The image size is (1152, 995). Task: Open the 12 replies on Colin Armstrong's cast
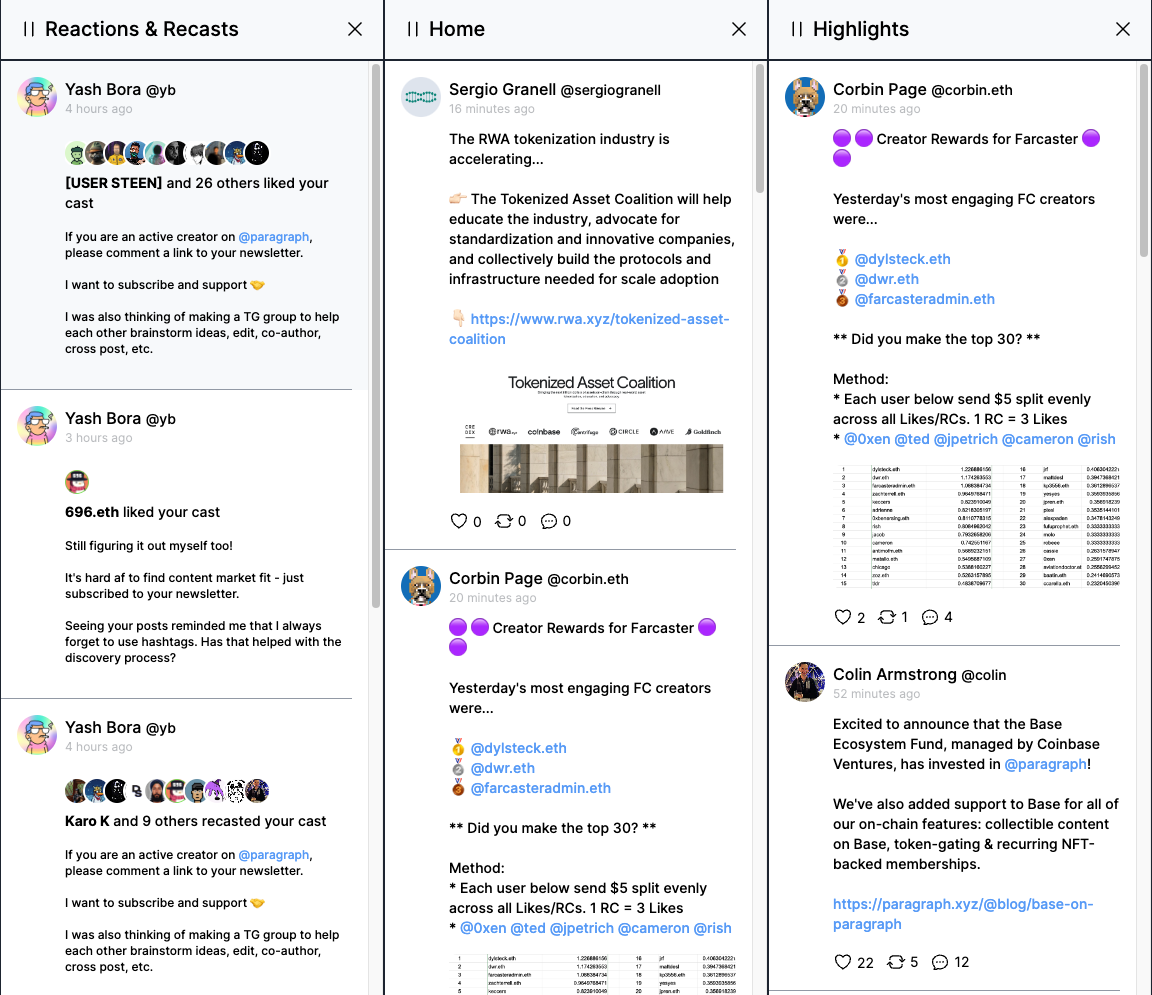940,962
